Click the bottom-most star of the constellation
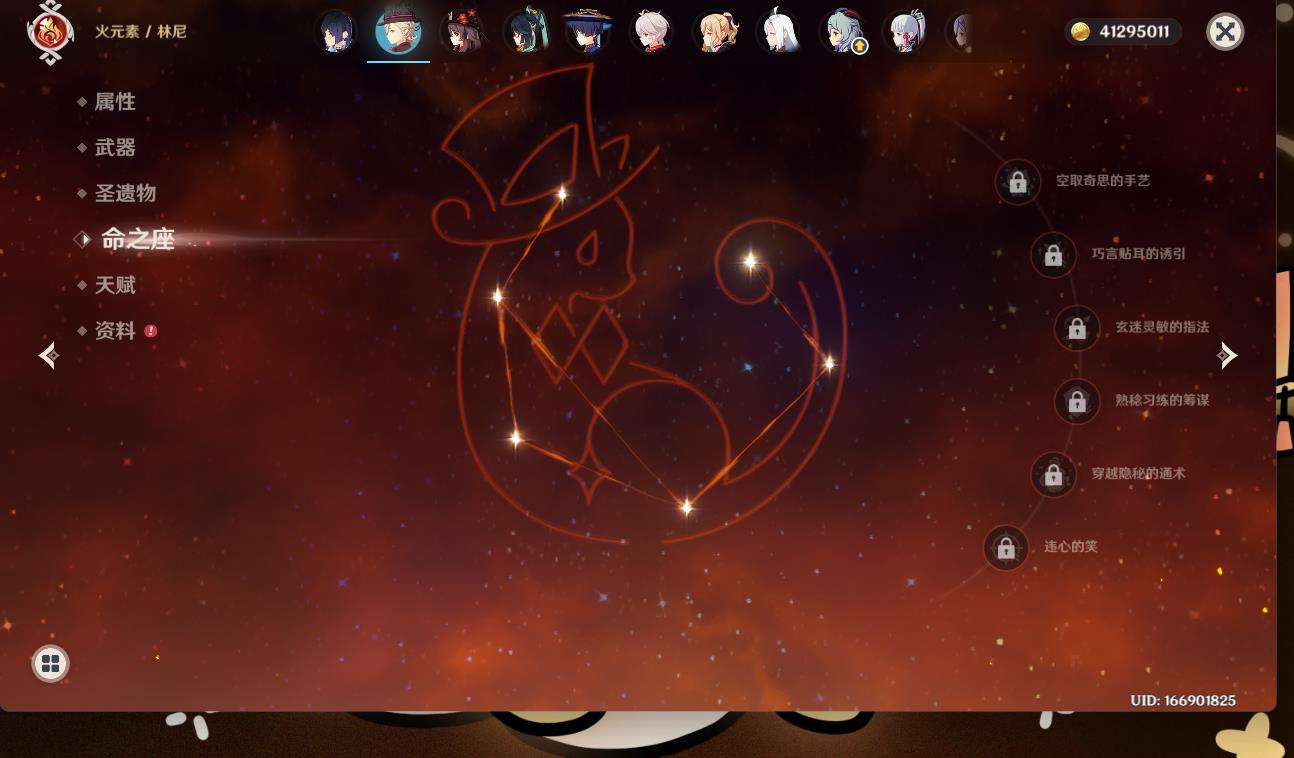1294x758 pixels. (686, 508)
